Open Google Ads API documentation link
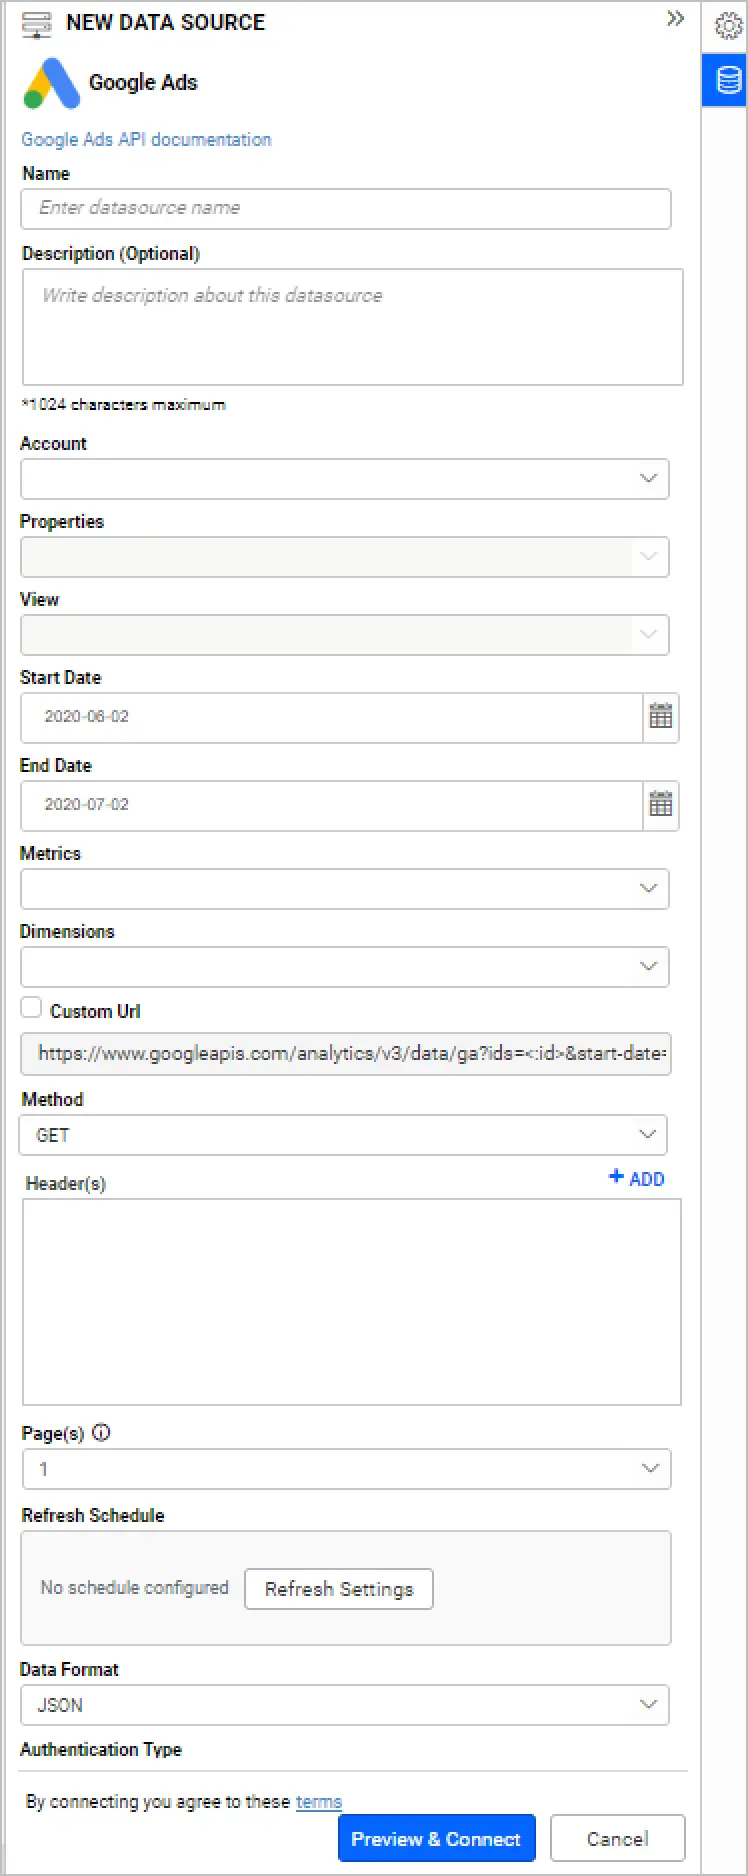The image size is (748, 1876). (146, 139)
